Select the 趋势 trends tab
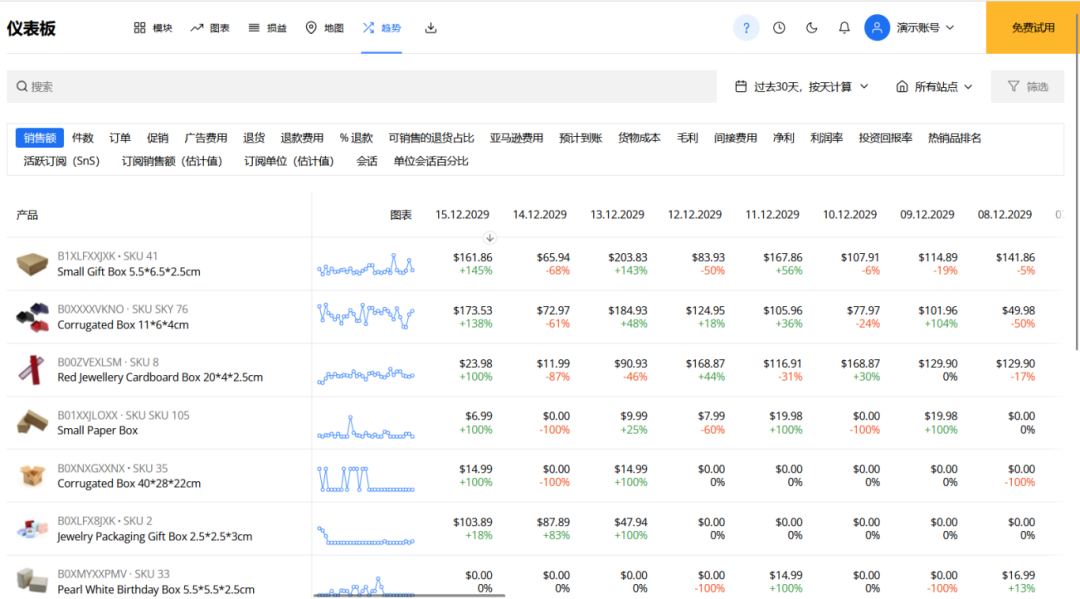The image size is (1080, 599). click(x=382, y=28)
